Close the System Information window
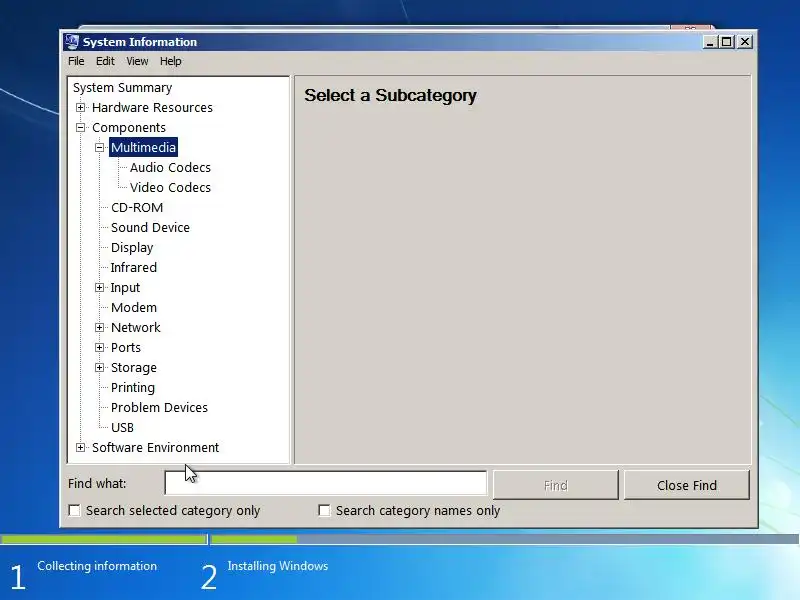800x600 pixels. coord(745,42)
